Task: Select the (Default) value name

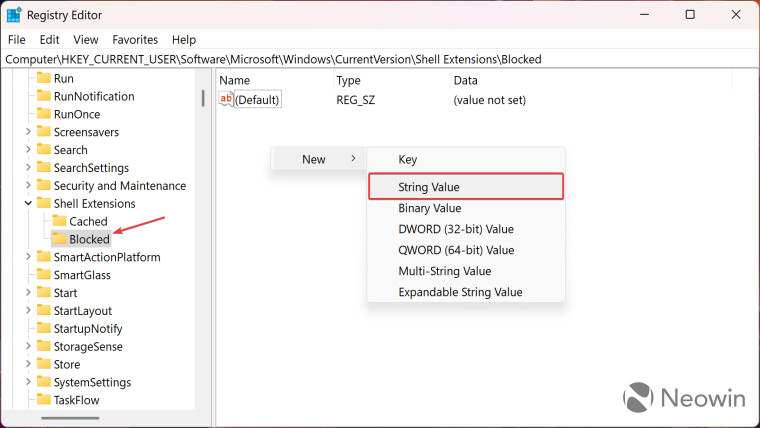Action: tap(257, 100)
